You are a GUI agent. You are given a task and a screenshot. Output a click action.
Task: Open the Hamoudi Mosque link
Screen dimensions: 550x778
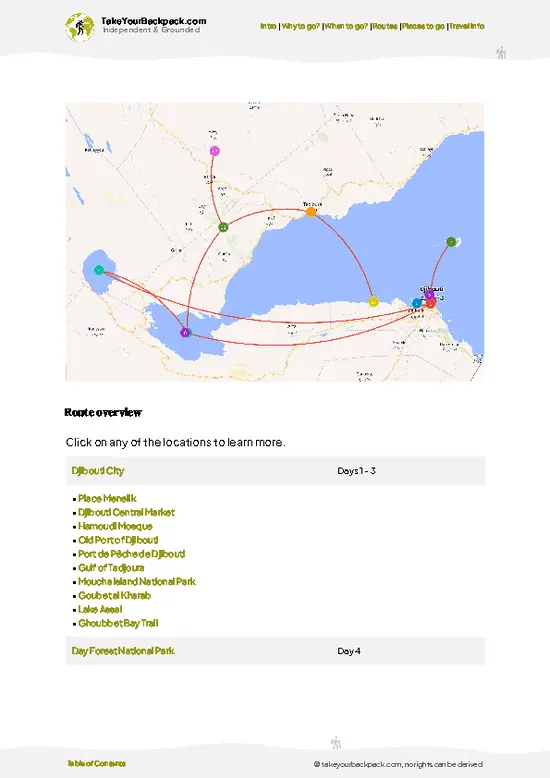(x=115, y=526)
